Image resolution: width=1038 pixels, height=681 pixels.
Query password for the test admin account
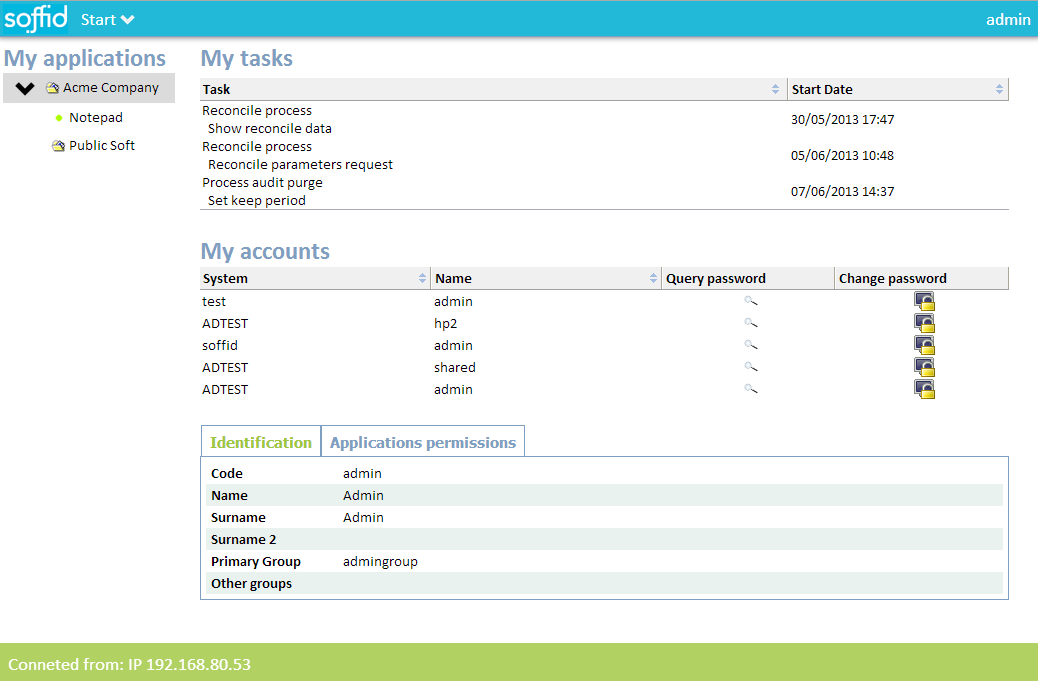751,301
